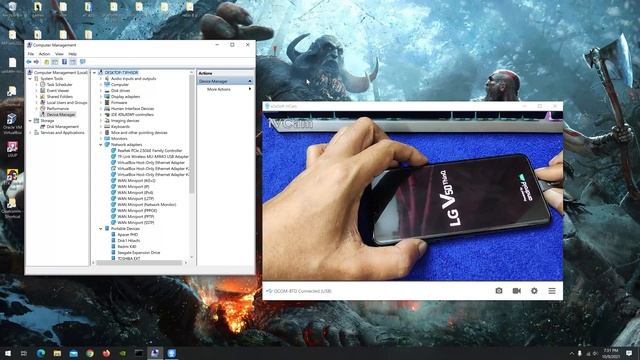
Task: Click the Oracle VM VirtualBox desktop icon
Action: pos(12,124)
